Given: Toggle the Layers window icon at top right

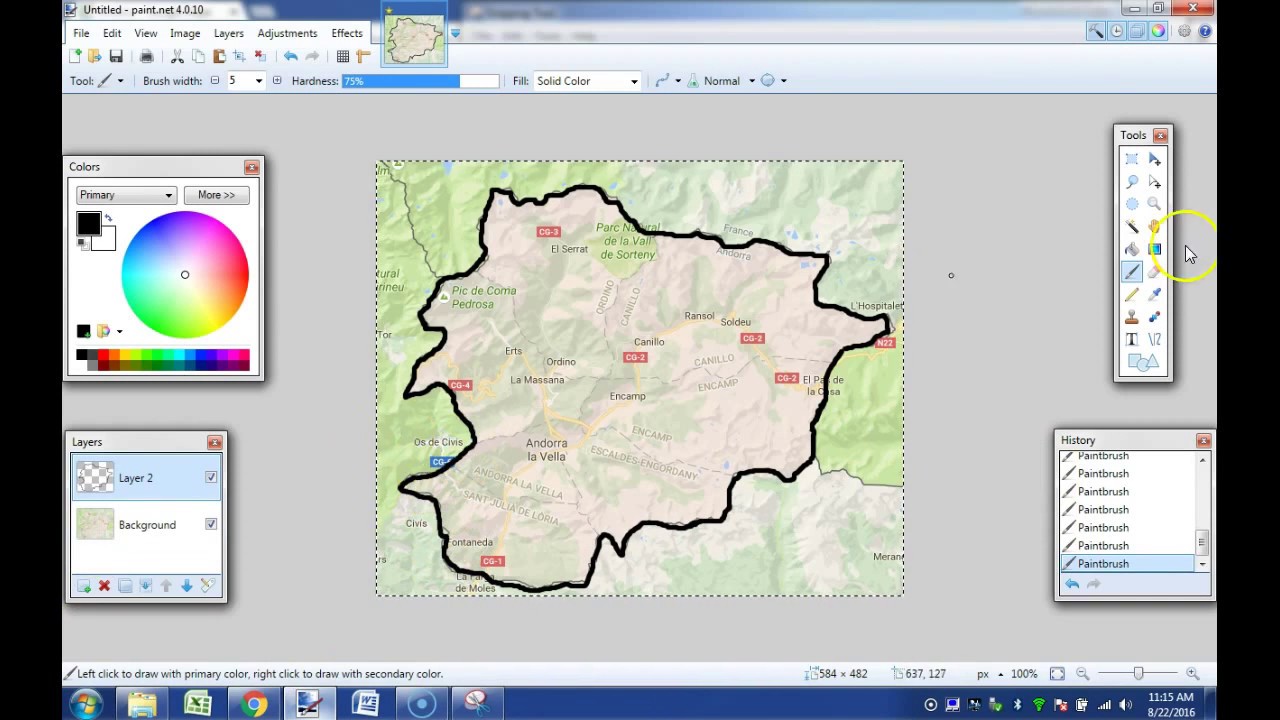Looking at the screenshot, I should point(1137,32).
